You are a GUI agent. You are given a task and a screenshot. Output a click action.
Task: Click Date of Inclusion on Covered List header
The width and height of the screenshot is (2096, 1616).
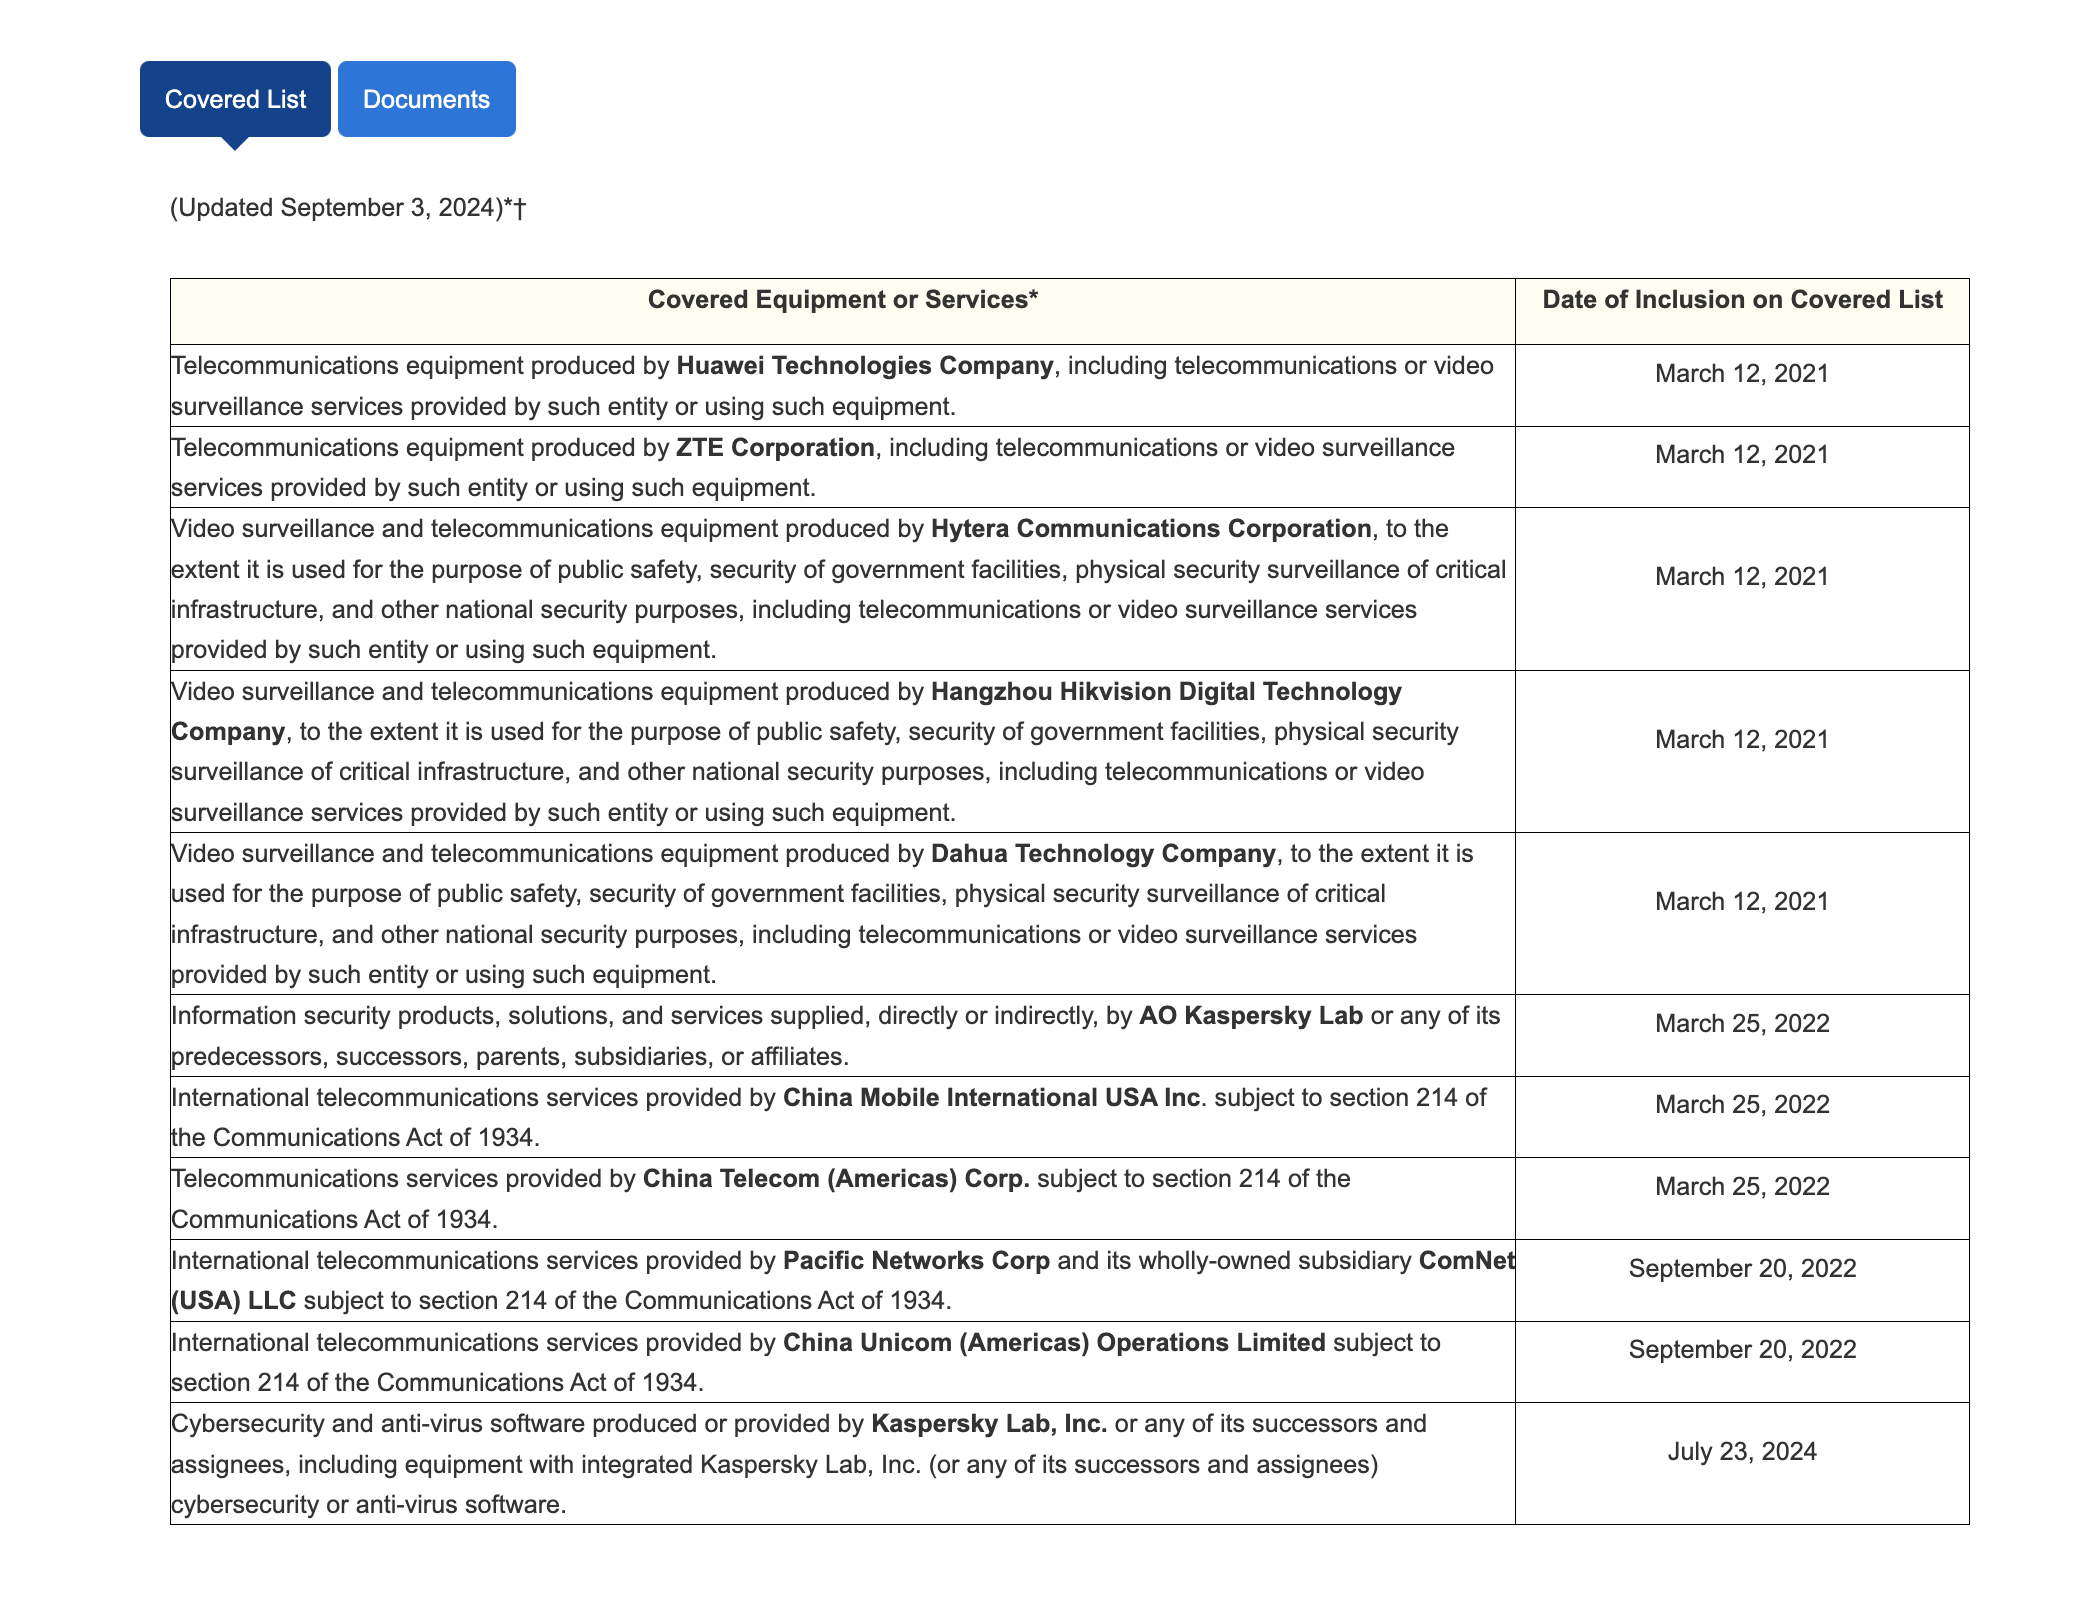1741,300
